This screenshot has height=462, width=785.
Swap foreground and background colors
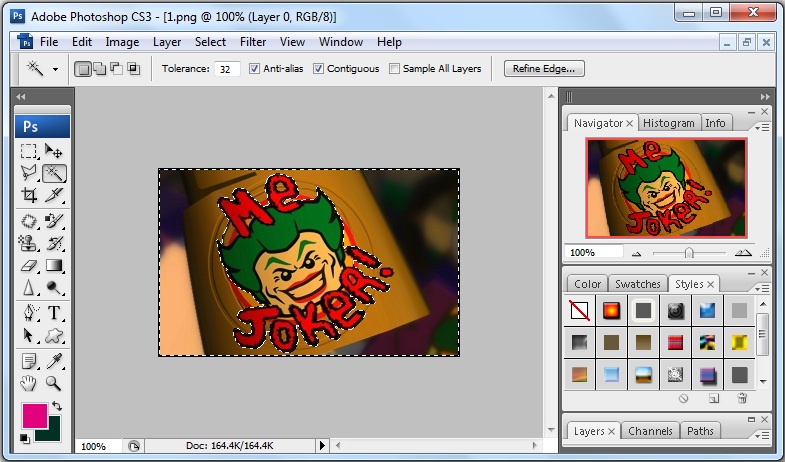57,405
